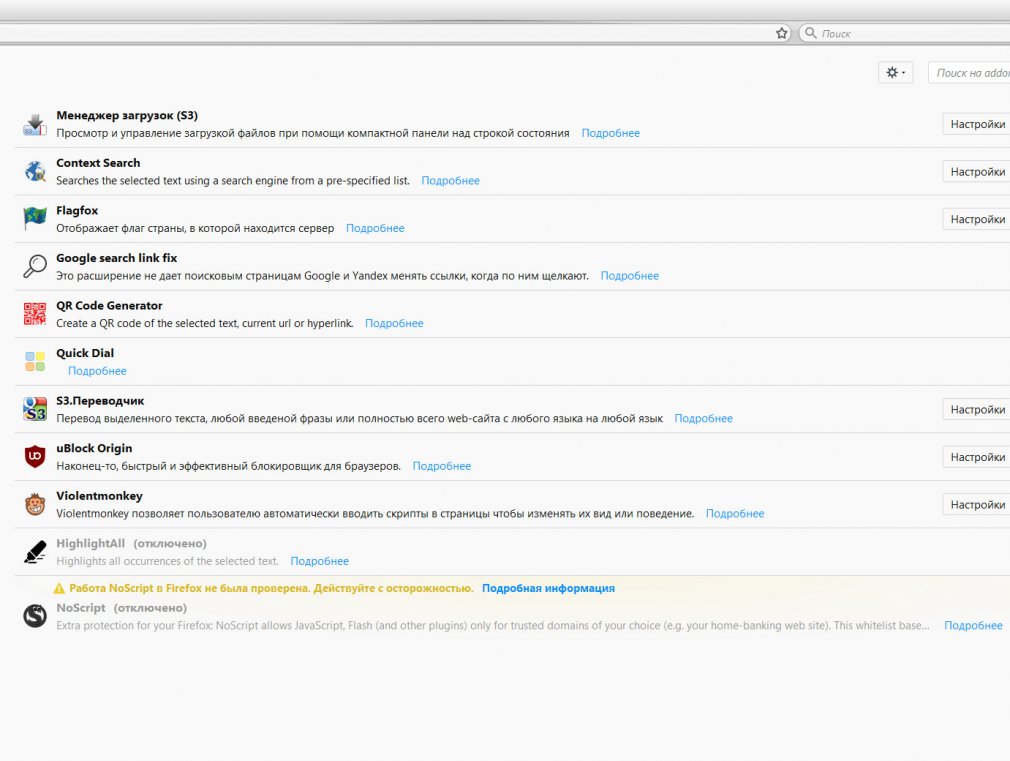Click the S3.Переводчик translator icon

pos(35,409)
